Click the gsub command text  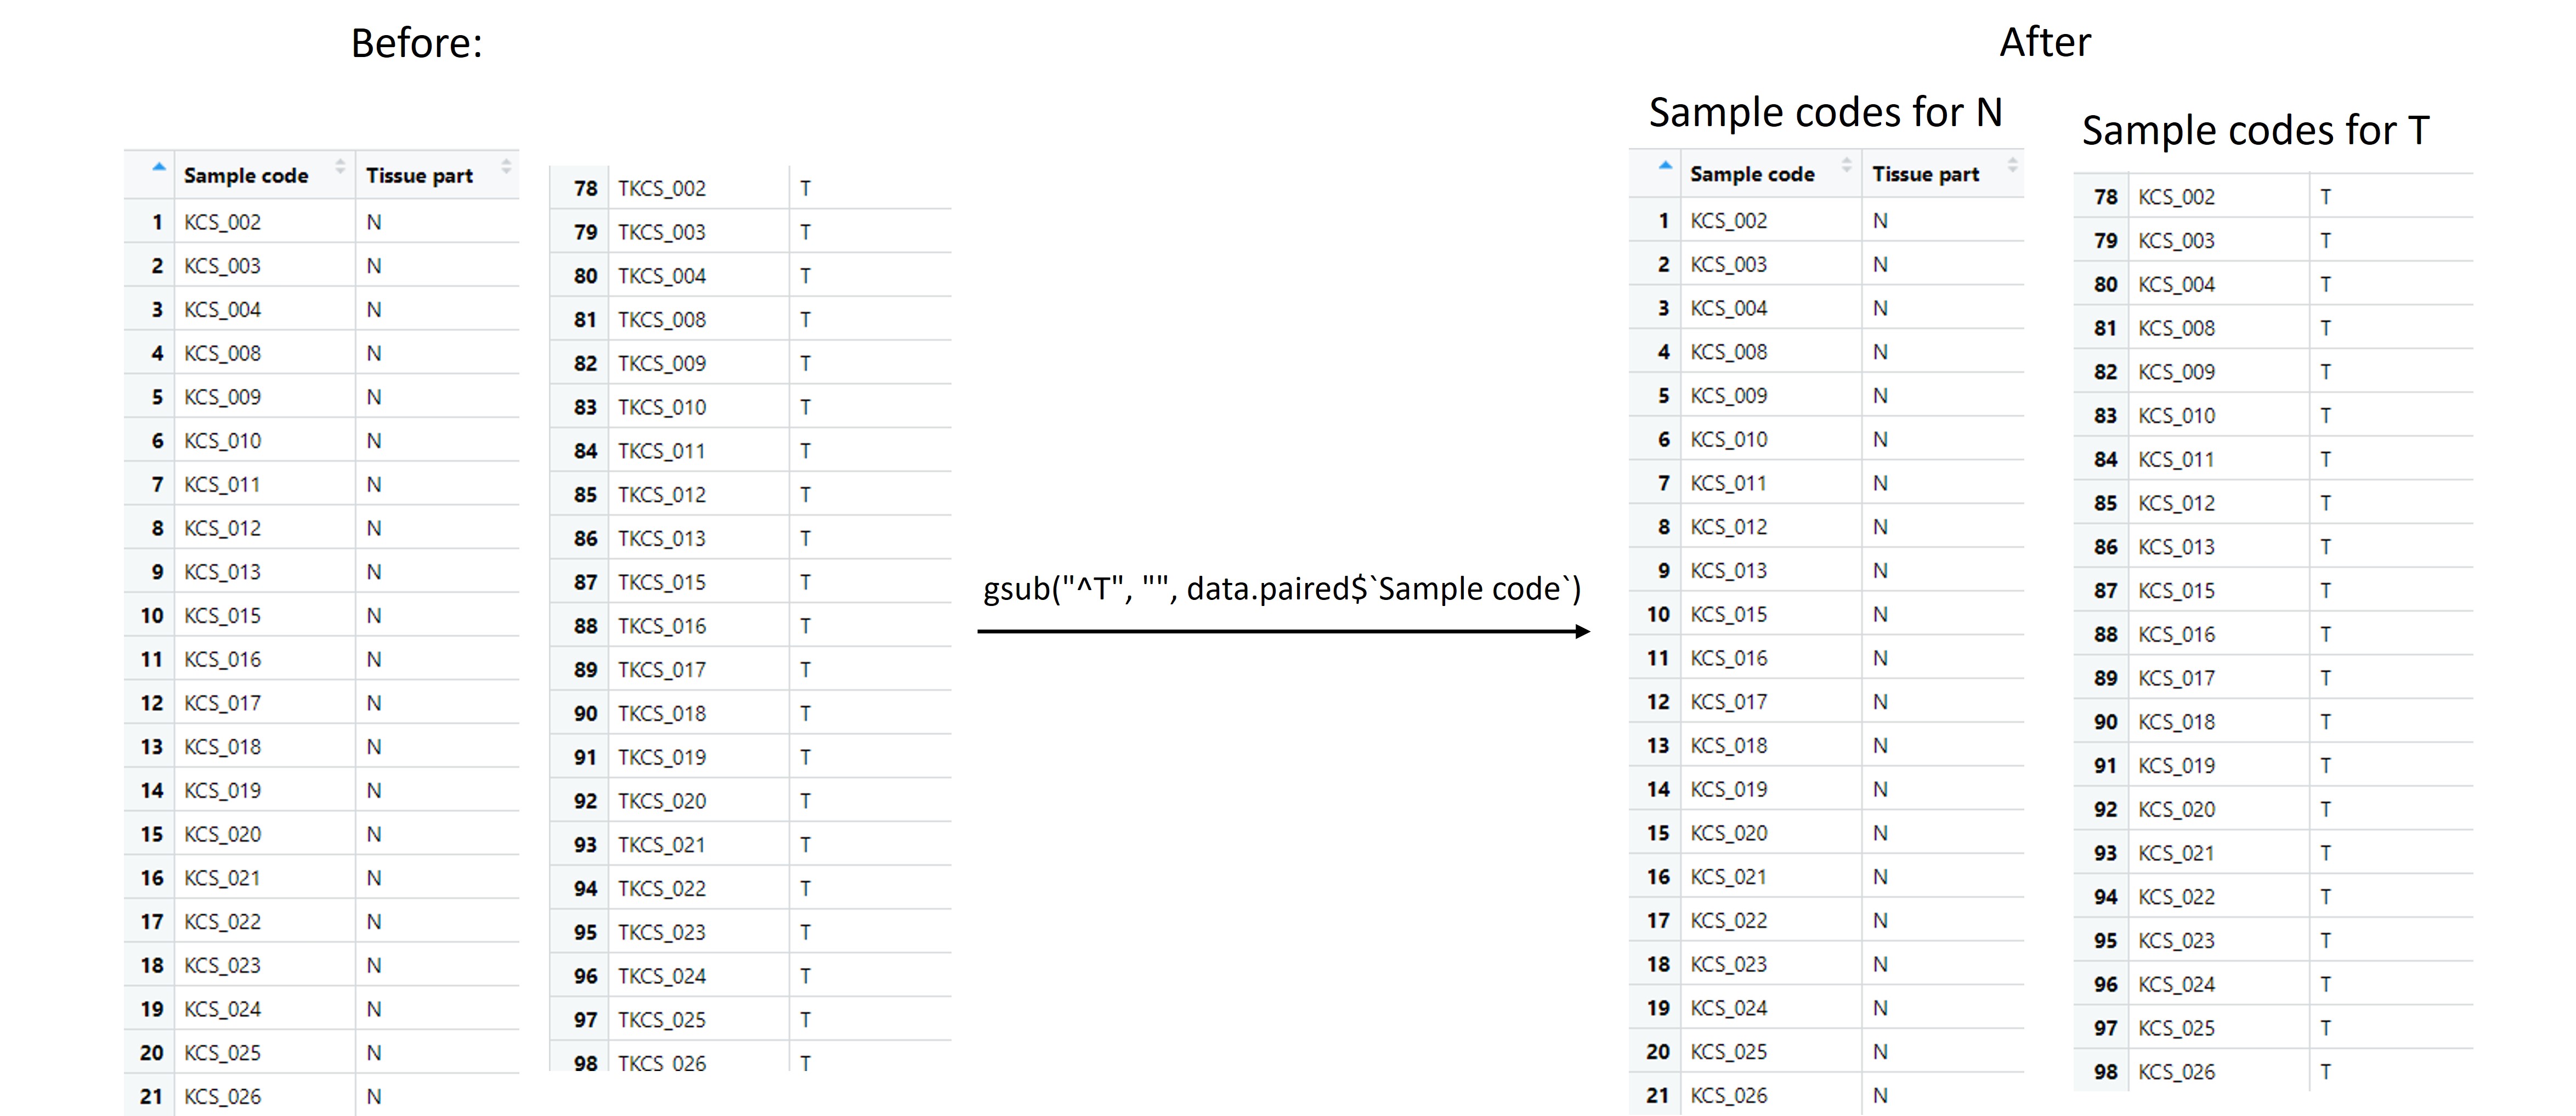[x=1282, y=588]
